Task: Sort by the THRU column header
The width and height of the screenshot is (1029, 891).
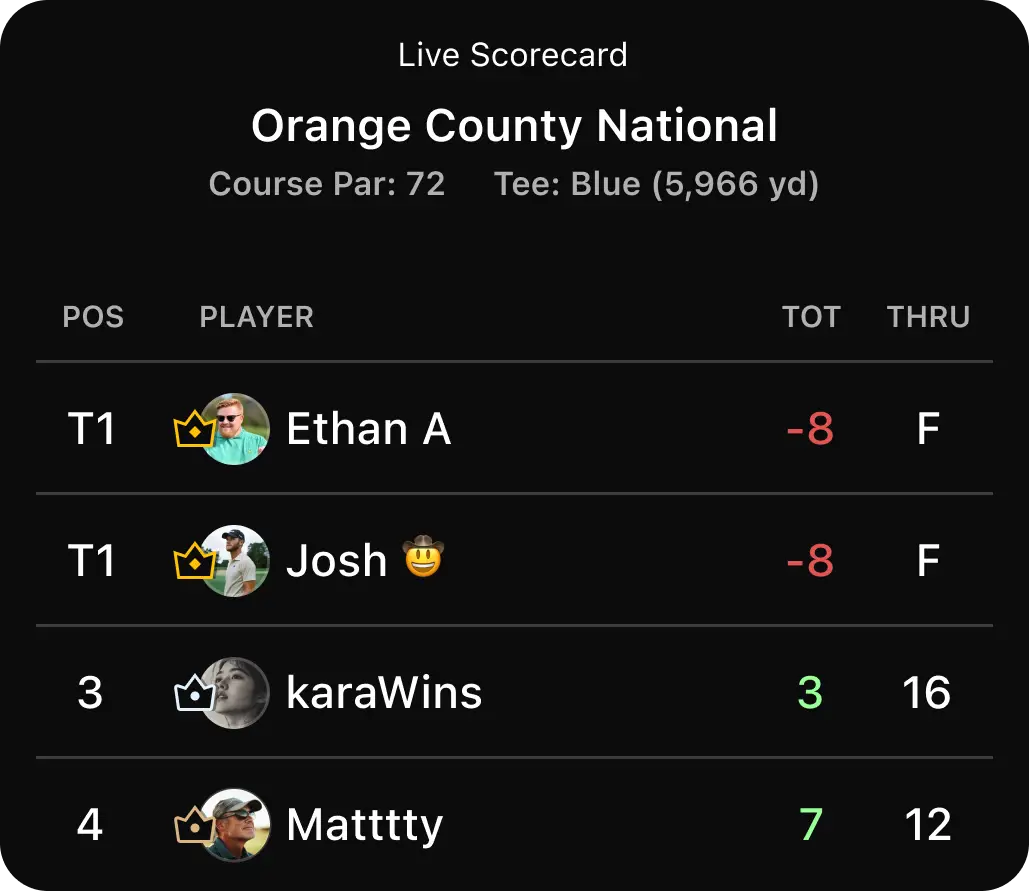Action: [929, 317]
